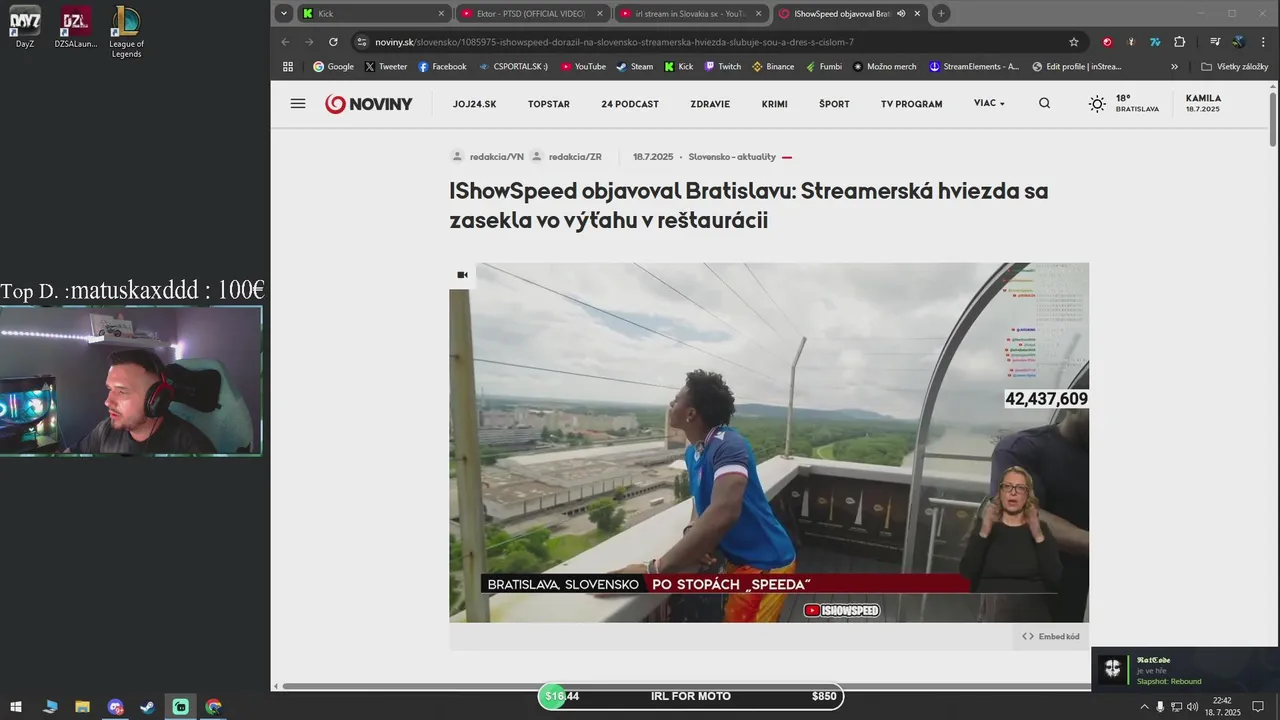
Task: Click the page's horizontal scrollbar
Action: (683, 686)
